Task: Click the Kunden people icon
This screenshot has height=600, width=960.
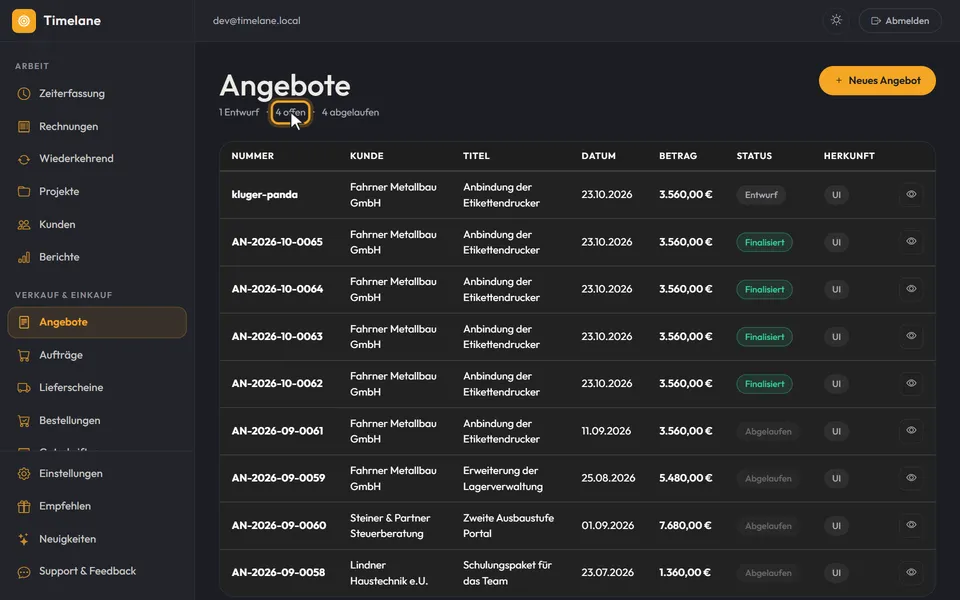Action: pos(24,225)
